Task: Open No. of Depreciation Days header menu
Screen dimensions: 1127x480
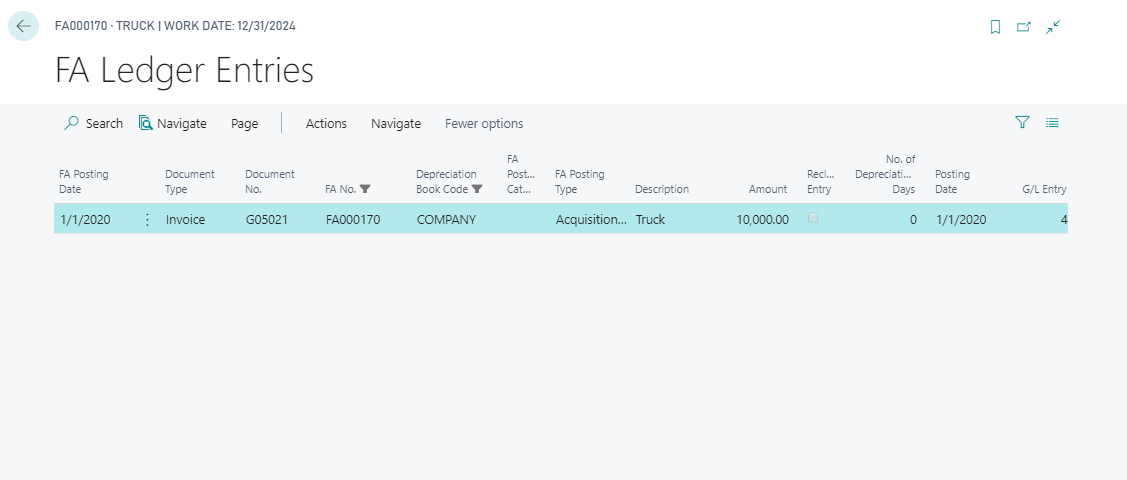Action: coord(885,174)
